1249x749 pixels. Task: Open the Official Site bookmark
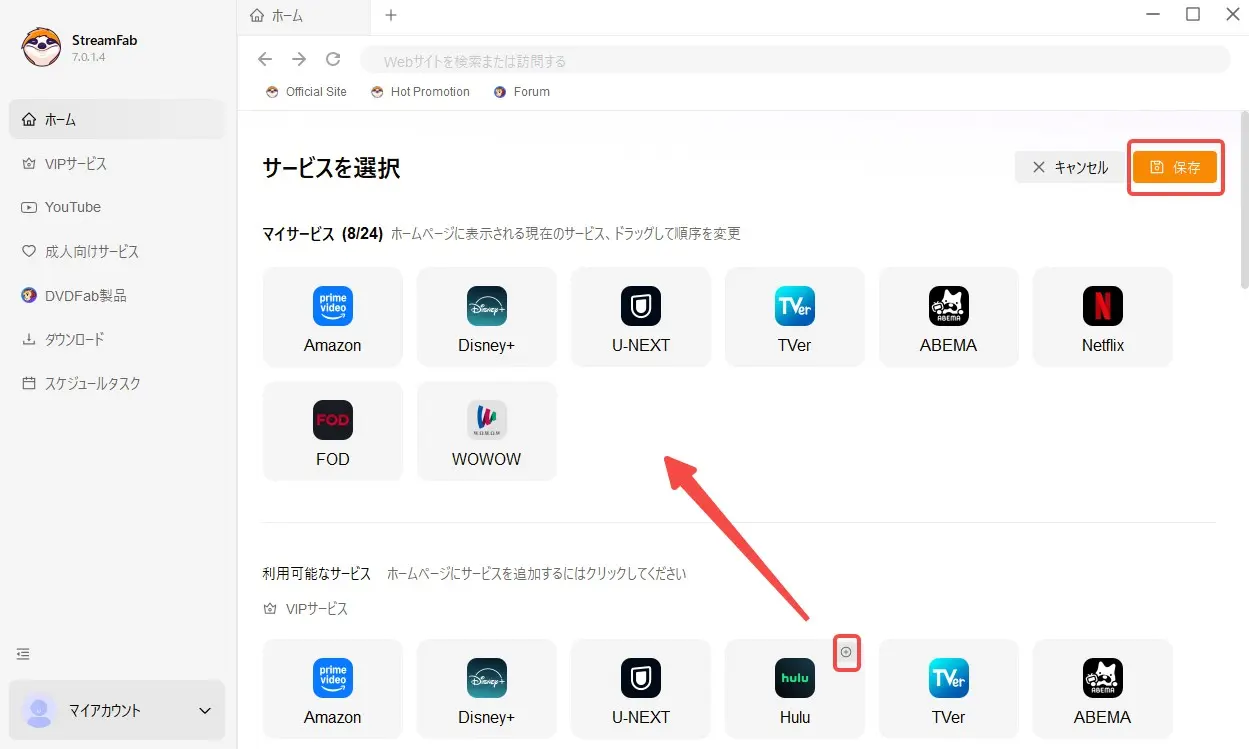click(x=306, y=92)
